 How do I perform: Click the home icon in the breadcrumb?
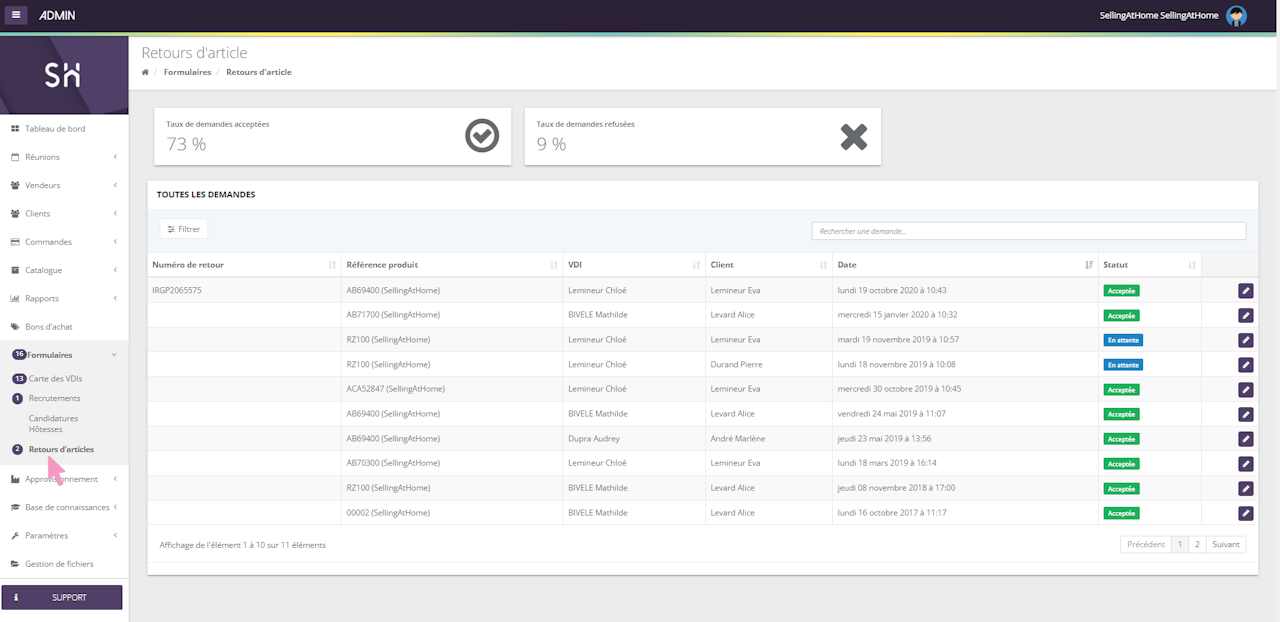point(146,72)
